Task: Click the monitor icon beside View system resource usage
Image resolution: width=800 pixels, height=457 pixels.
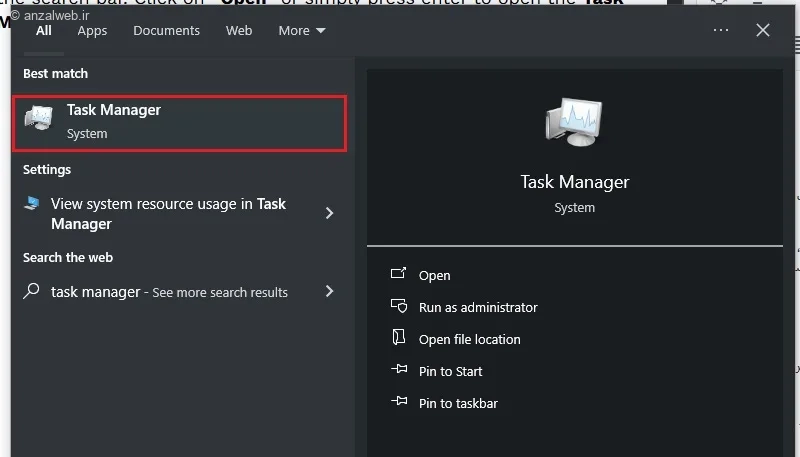Action: (x=32, y=204)
